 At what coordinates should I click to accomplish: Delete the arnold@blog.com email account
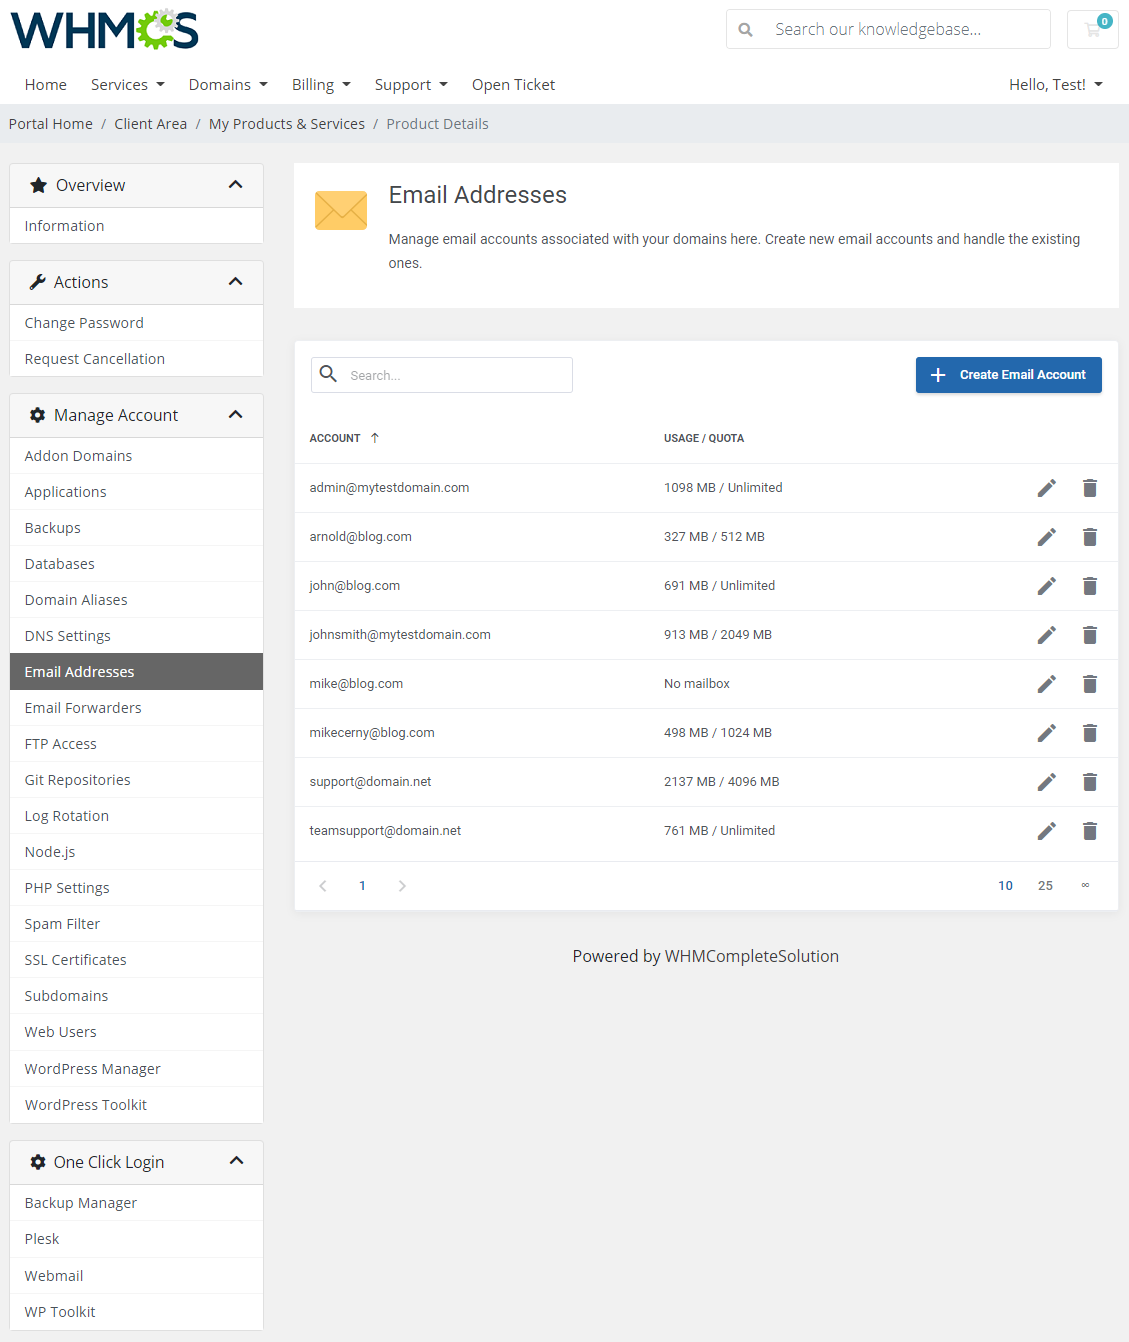pyautogui.click(x=1090, y=537)
